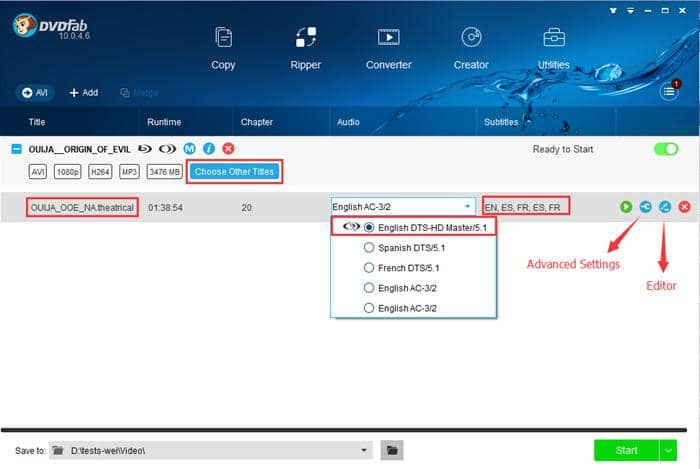Open the Start button dropdown arrow
This screenshot has width=700, height=469.
click(x=668, y=450)
